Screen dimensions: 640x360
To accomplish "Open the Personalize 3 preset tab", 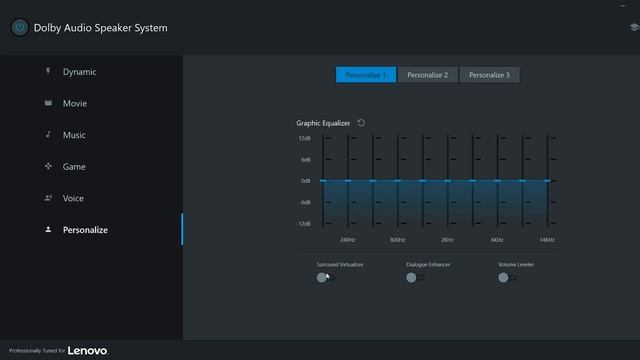I will pyautogui.click(x=489, y=75).
